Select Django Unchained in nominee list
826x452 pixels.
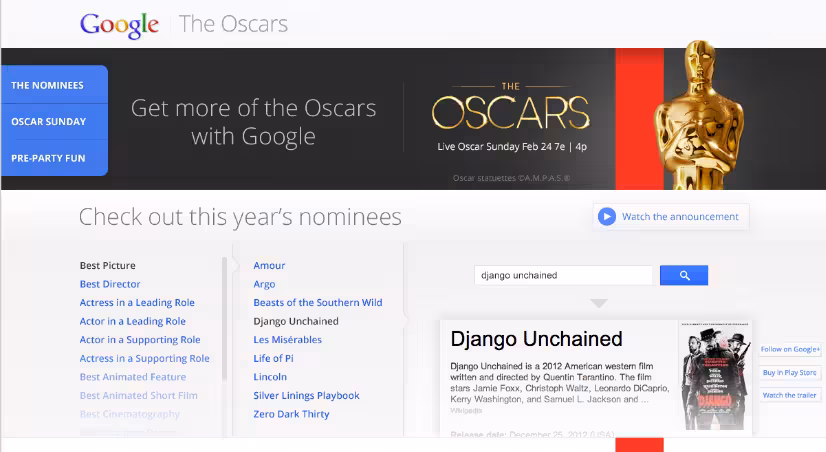(x=296, y=321)
